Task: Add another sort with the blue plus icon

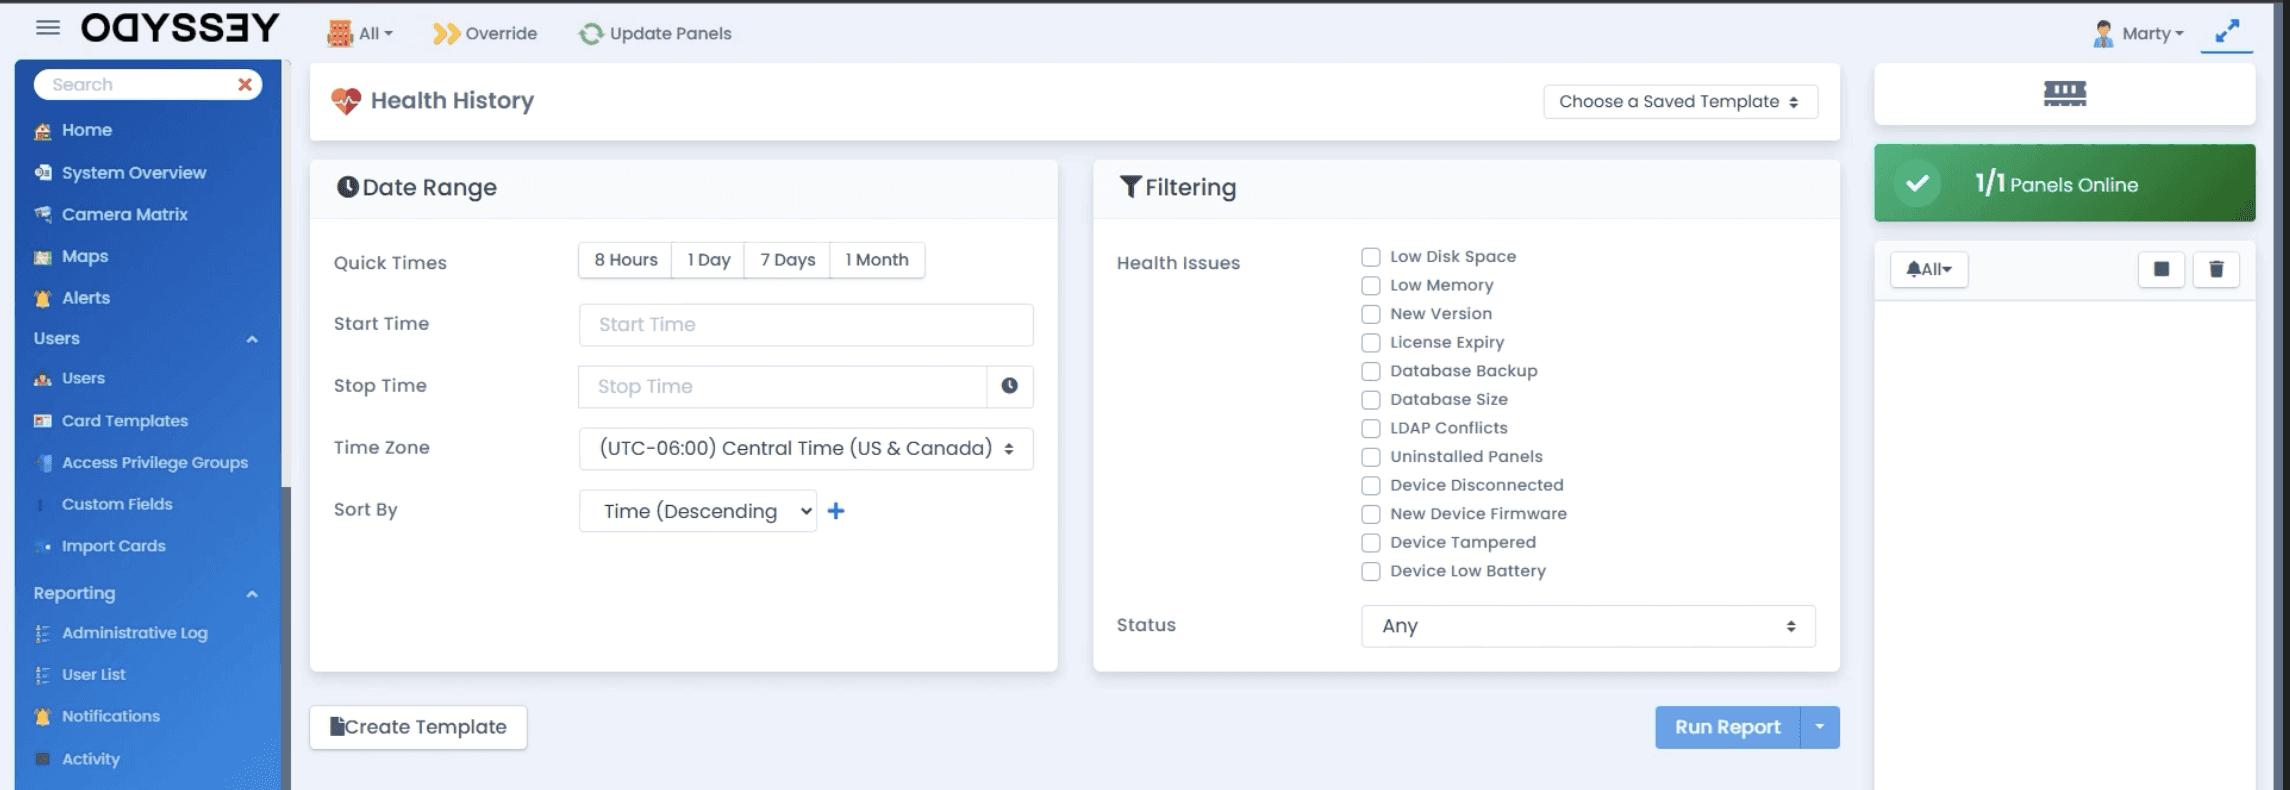Action: (x=836, y=511)
